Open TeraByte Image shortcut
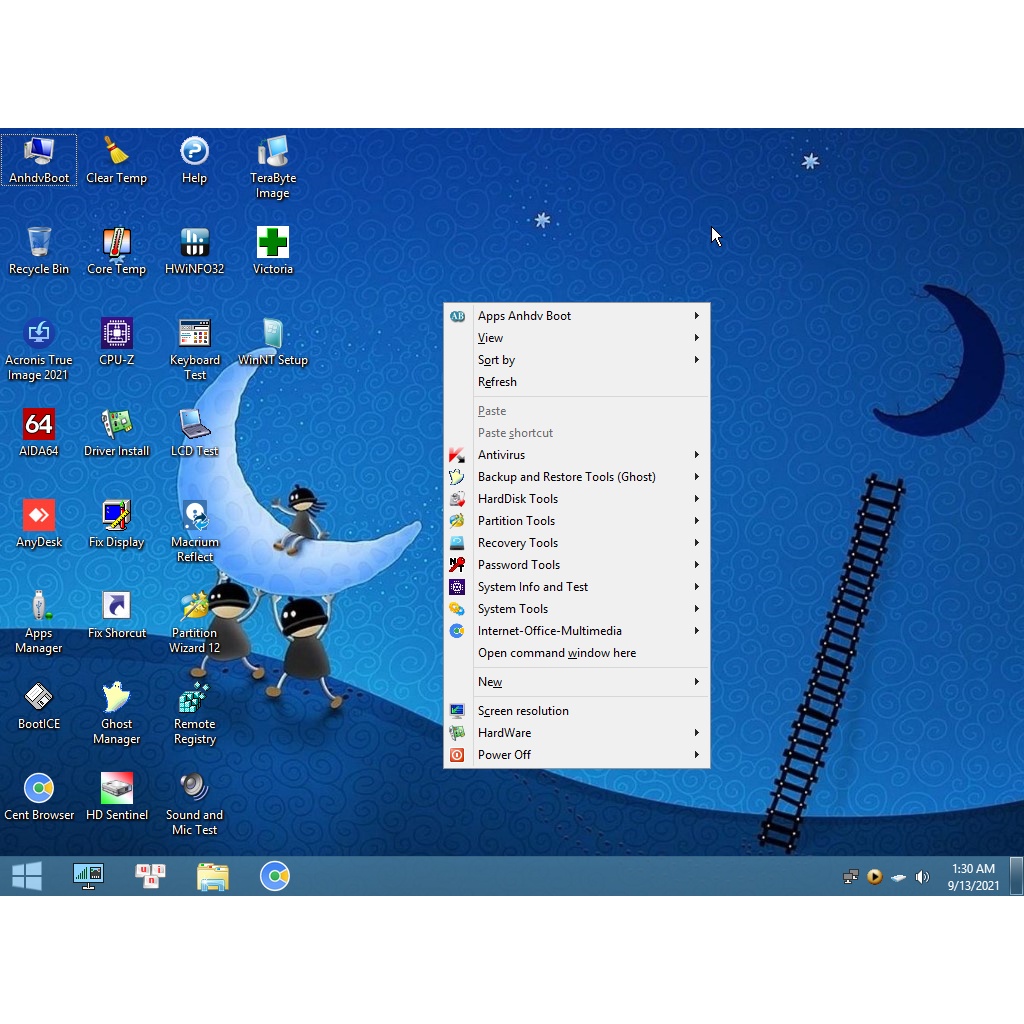The height and width of the screenshot is (1024, 1024). pyautogui.click(x=273, y=167)
